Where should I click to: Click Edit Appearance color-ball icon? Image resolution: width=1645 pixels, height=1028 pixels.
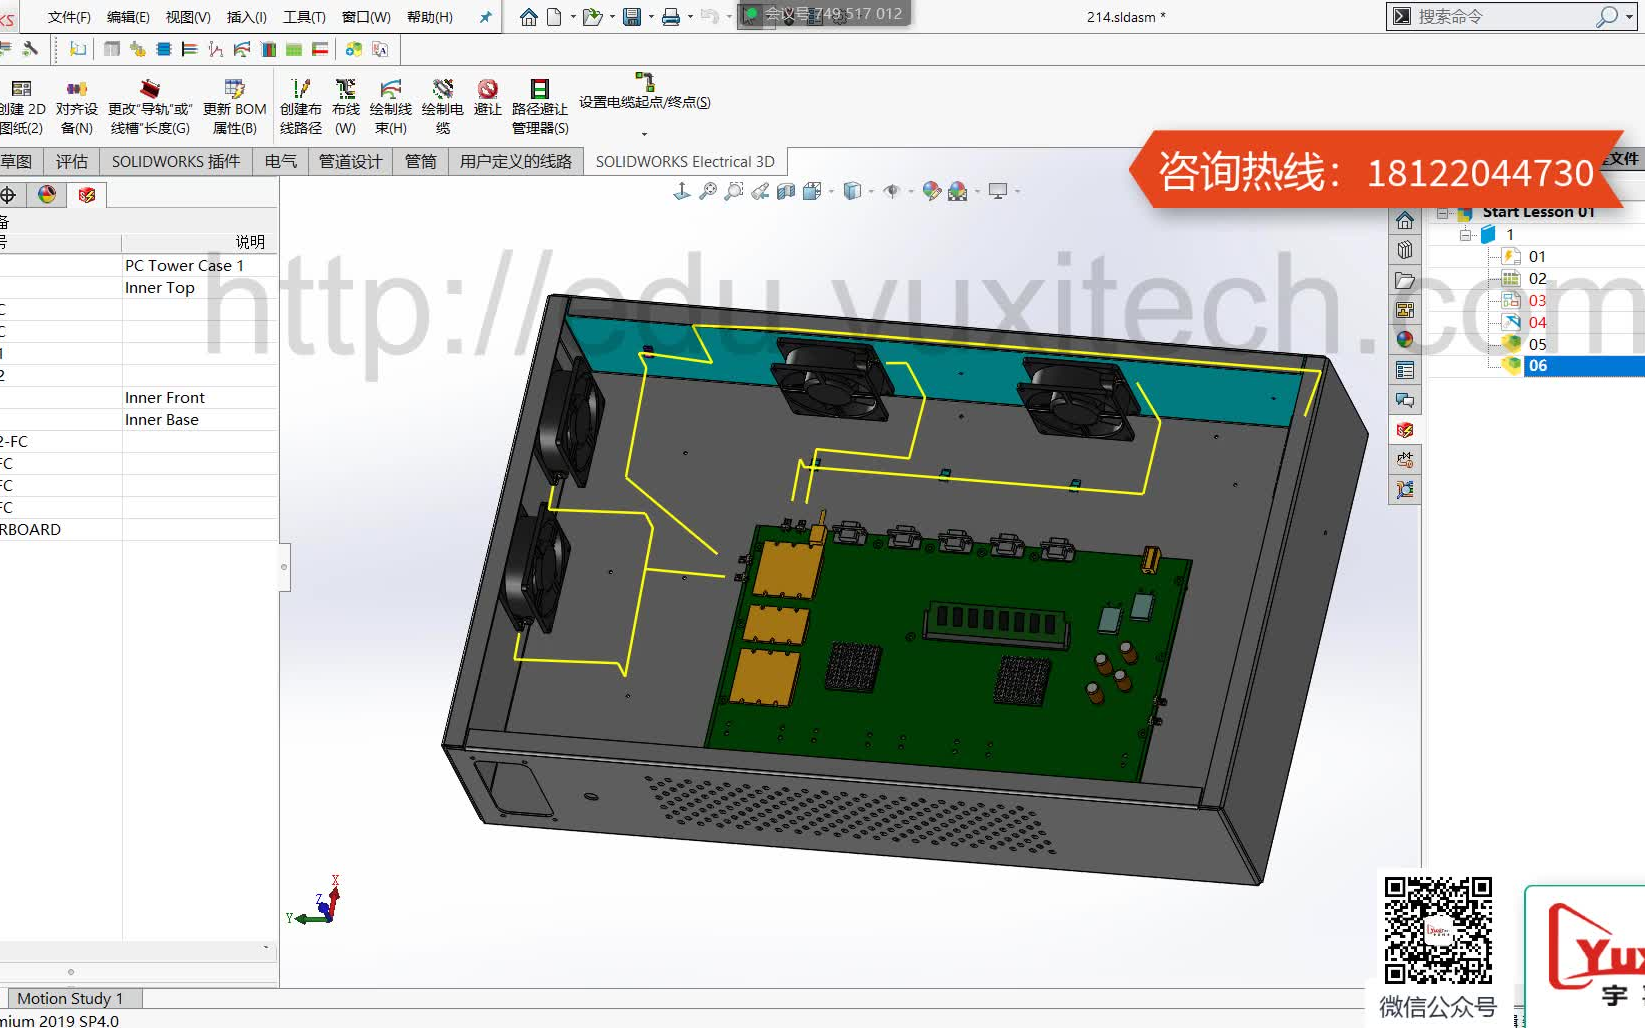(x=932, y=191)
